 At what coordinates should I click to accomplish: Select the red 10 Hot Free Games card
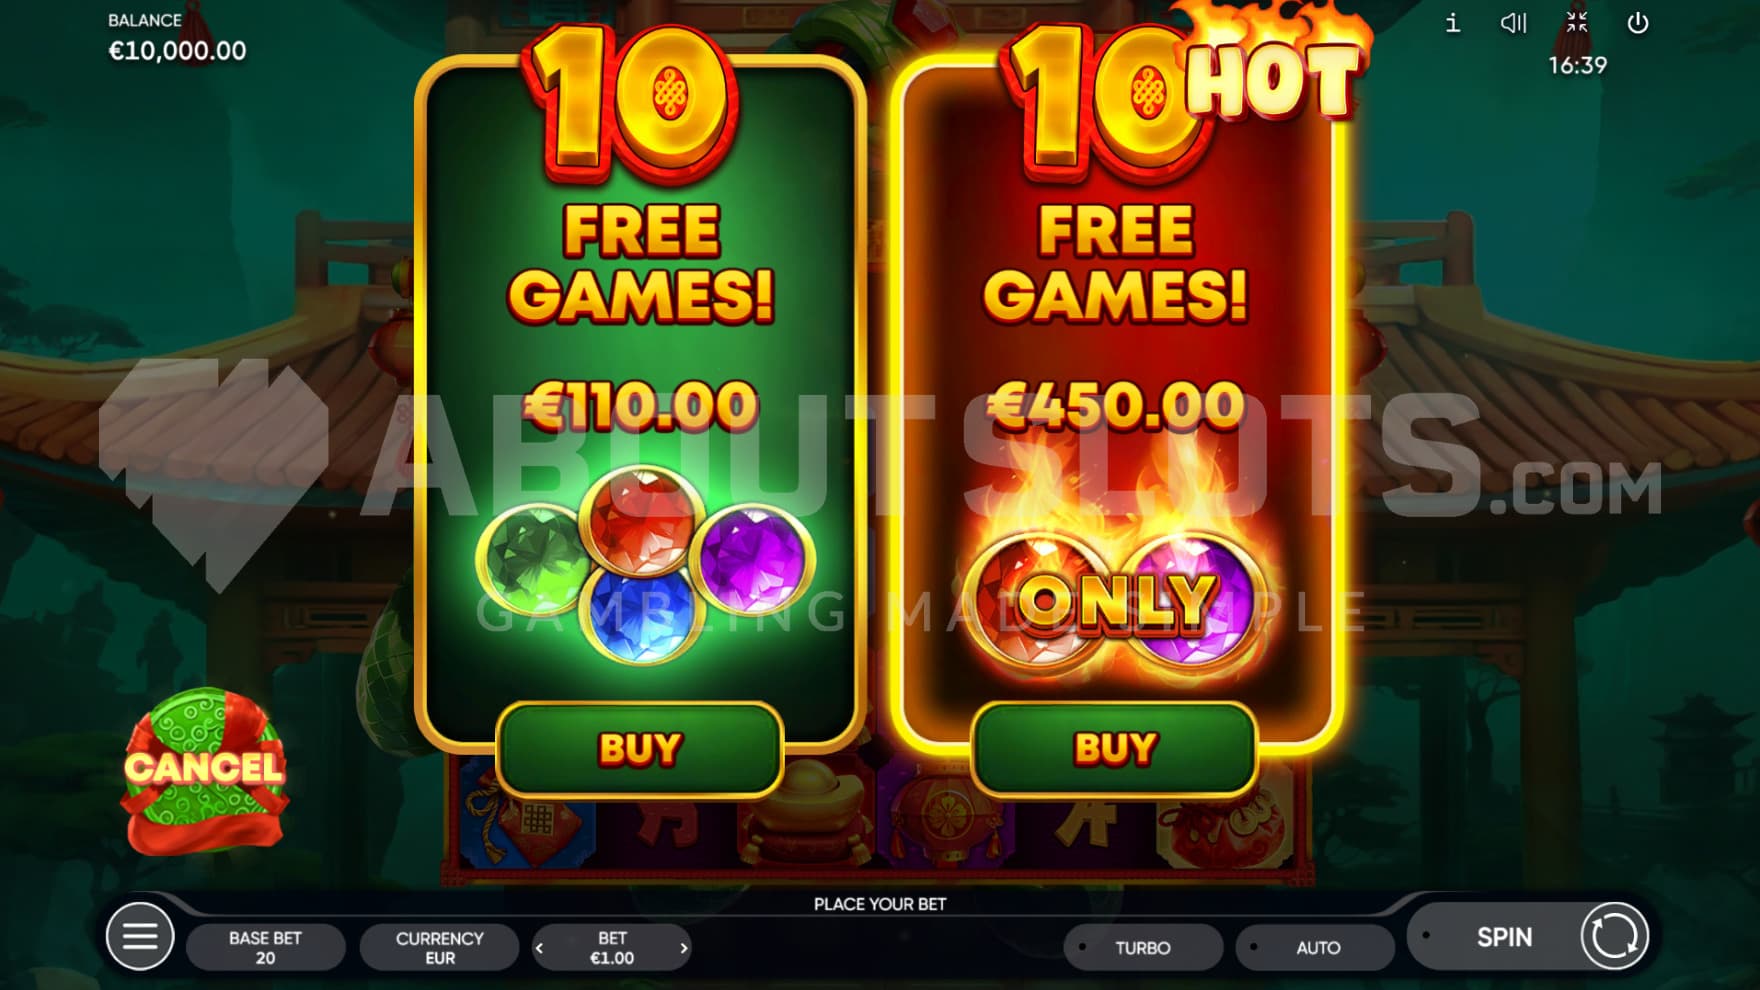tap(1116, 400)
